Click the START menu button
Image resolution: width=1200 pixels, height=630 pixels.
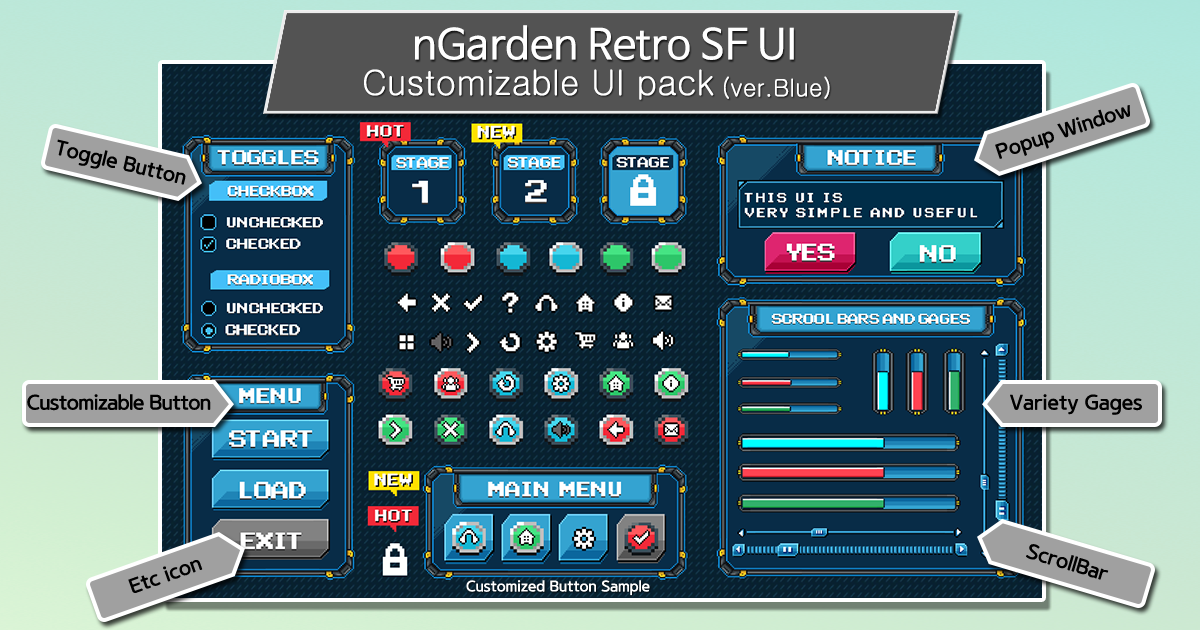(270, 438)
